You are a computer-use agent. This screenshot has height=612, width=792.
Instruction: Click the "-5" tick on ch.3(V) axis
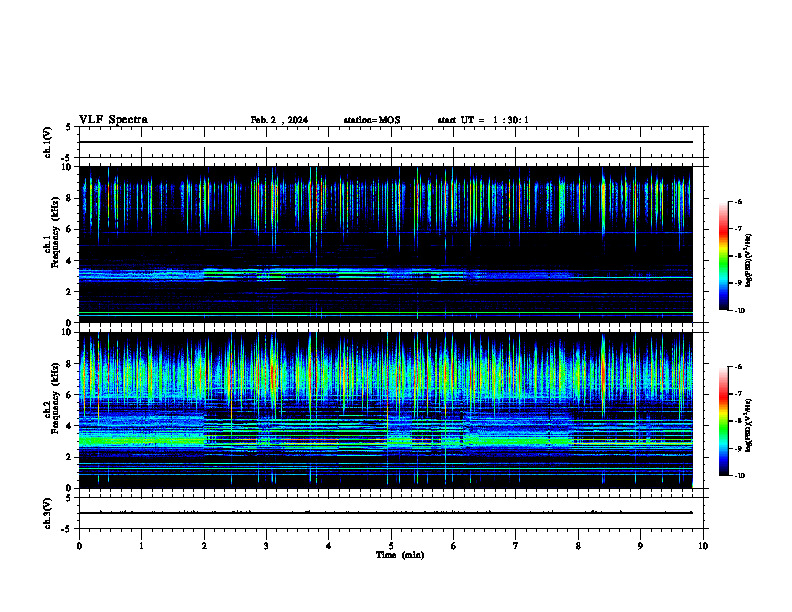tap(67, 529)
